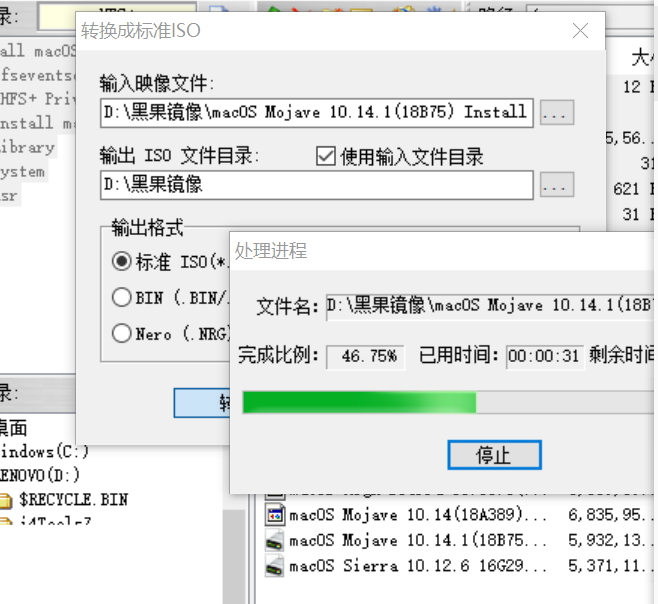Viewport: 658px width, 604px height.
Task: Click the partially hidden convert button
Action: [202, 403]
